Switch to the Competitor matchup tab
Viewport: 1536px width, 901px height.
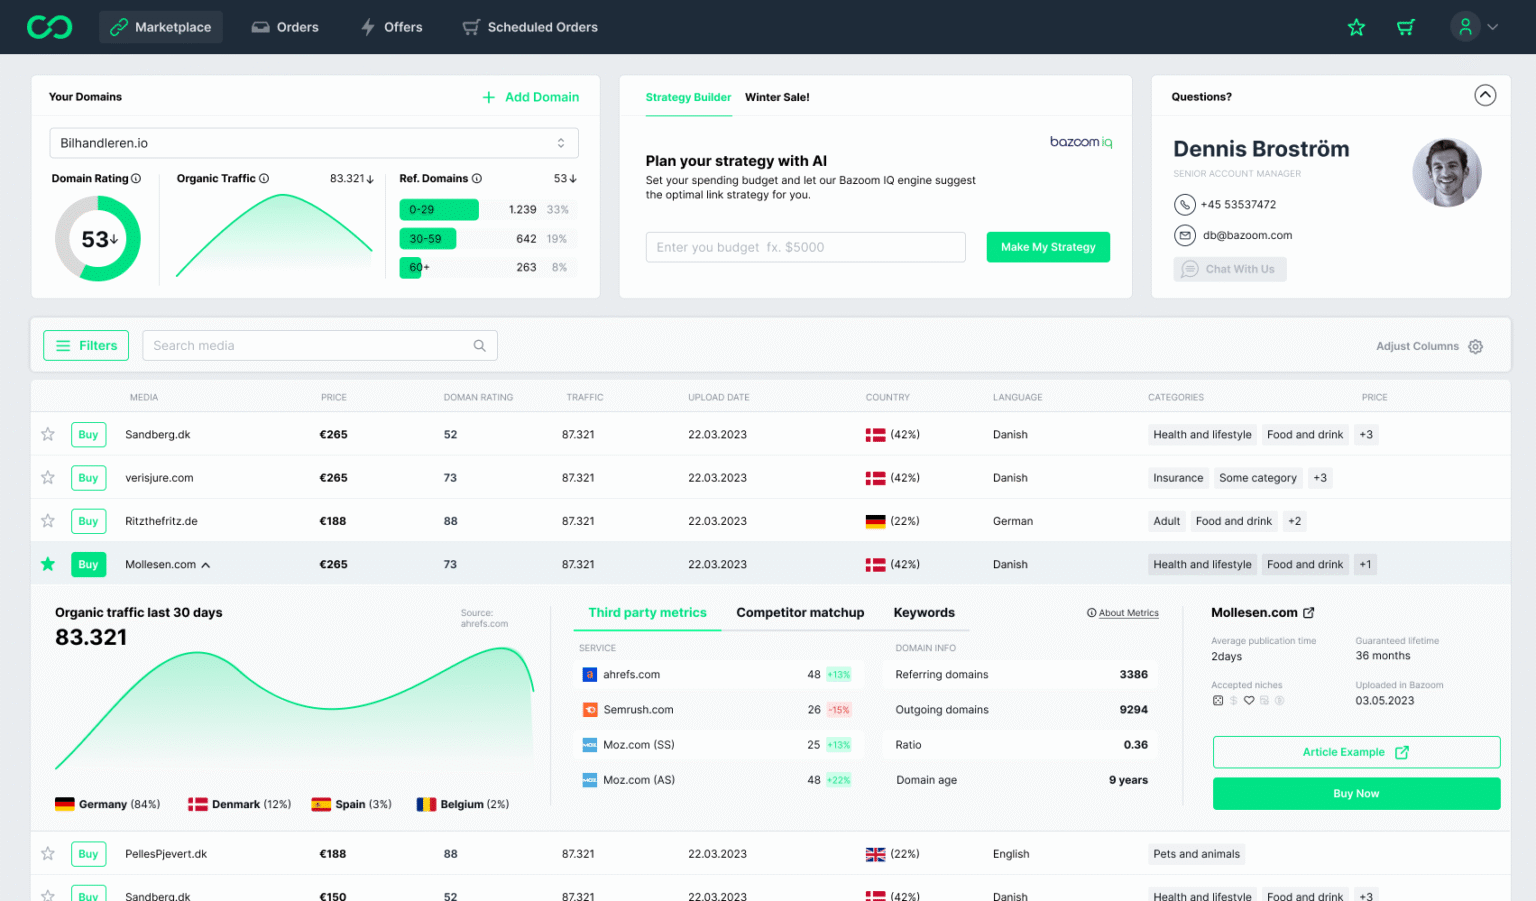pos(800,613)
